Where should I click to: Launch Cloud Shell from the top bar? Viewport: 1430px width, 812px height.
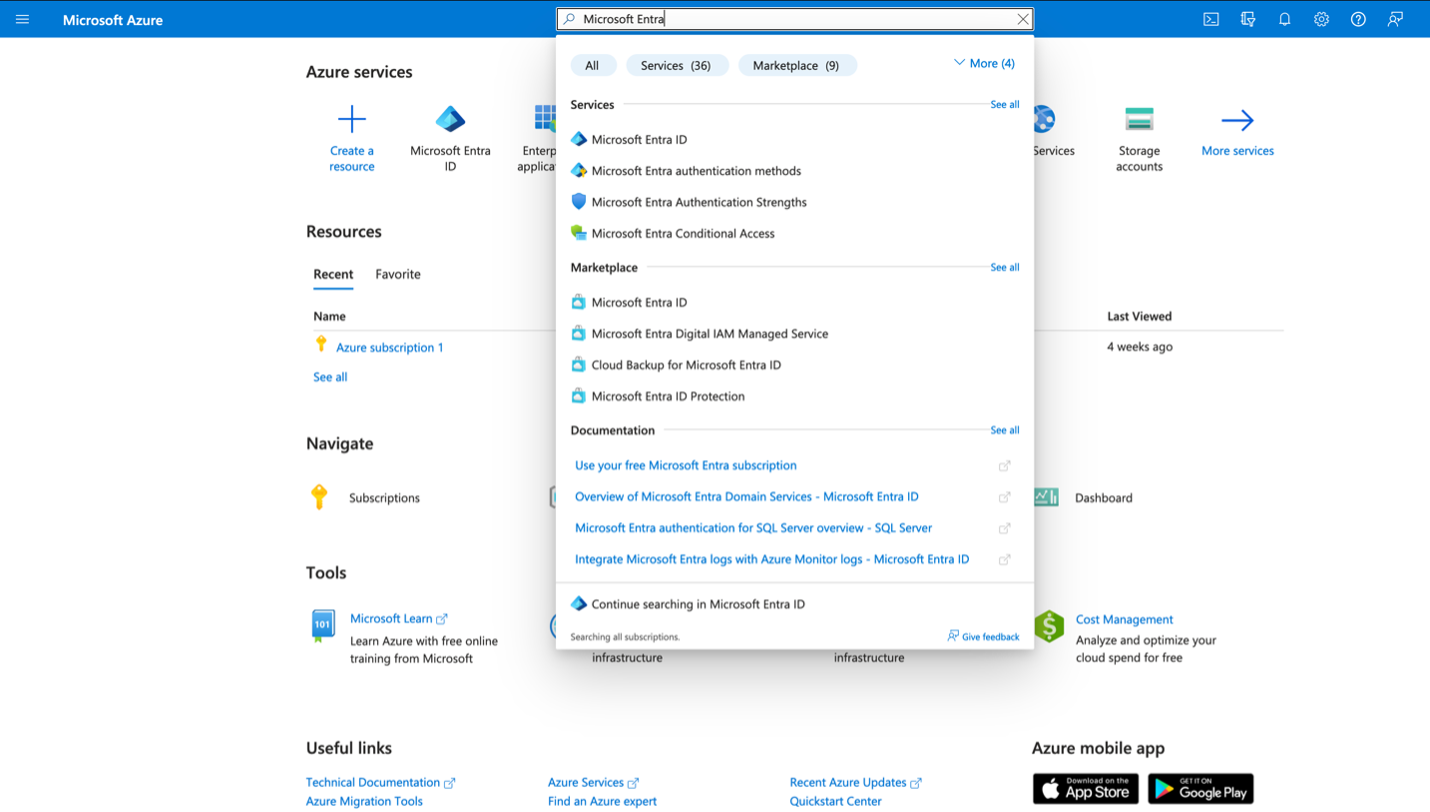click(1211, 19)
